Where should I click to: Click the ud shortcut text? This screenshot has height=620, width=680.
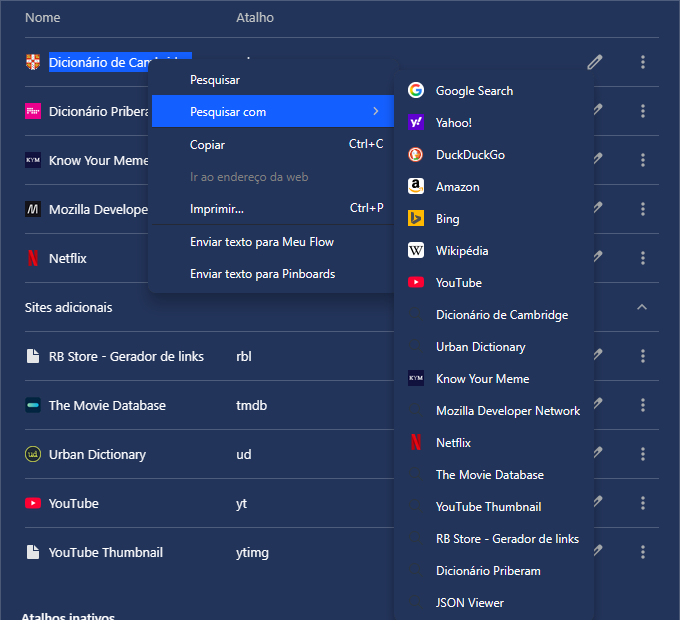pos(244,454)
